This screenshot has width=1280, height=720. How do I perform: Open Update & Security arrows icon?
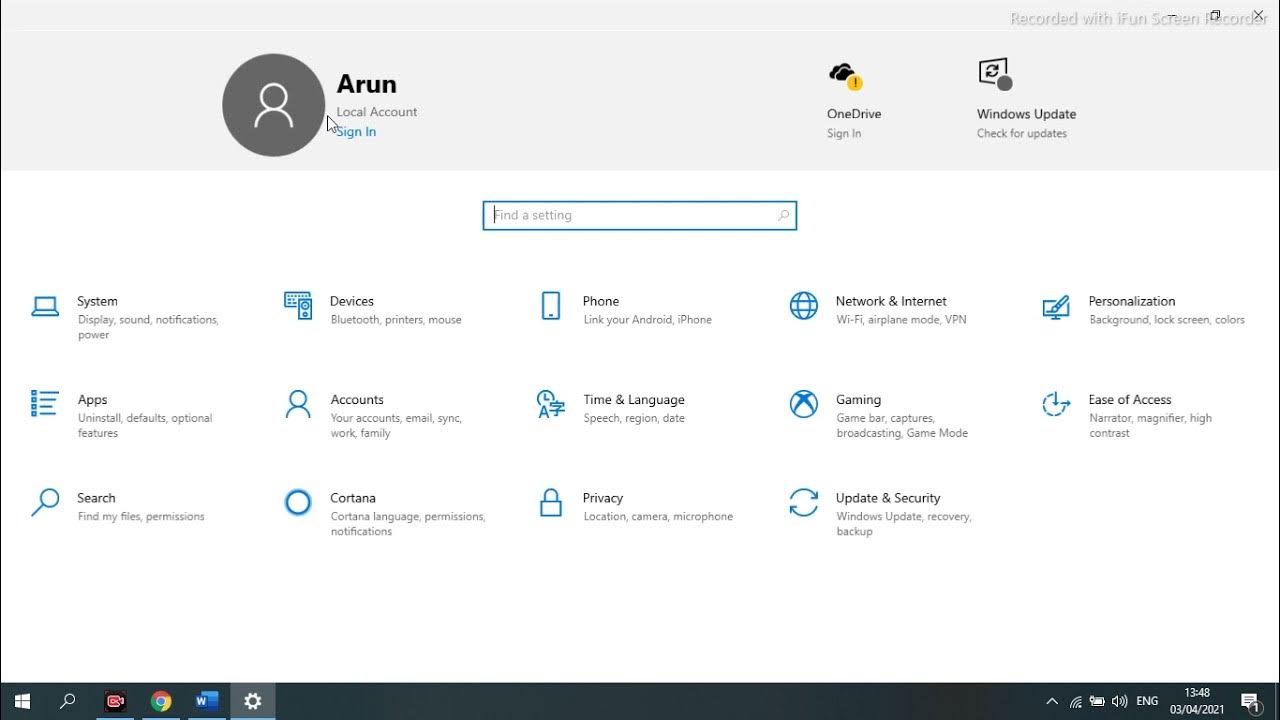[804, 502]
